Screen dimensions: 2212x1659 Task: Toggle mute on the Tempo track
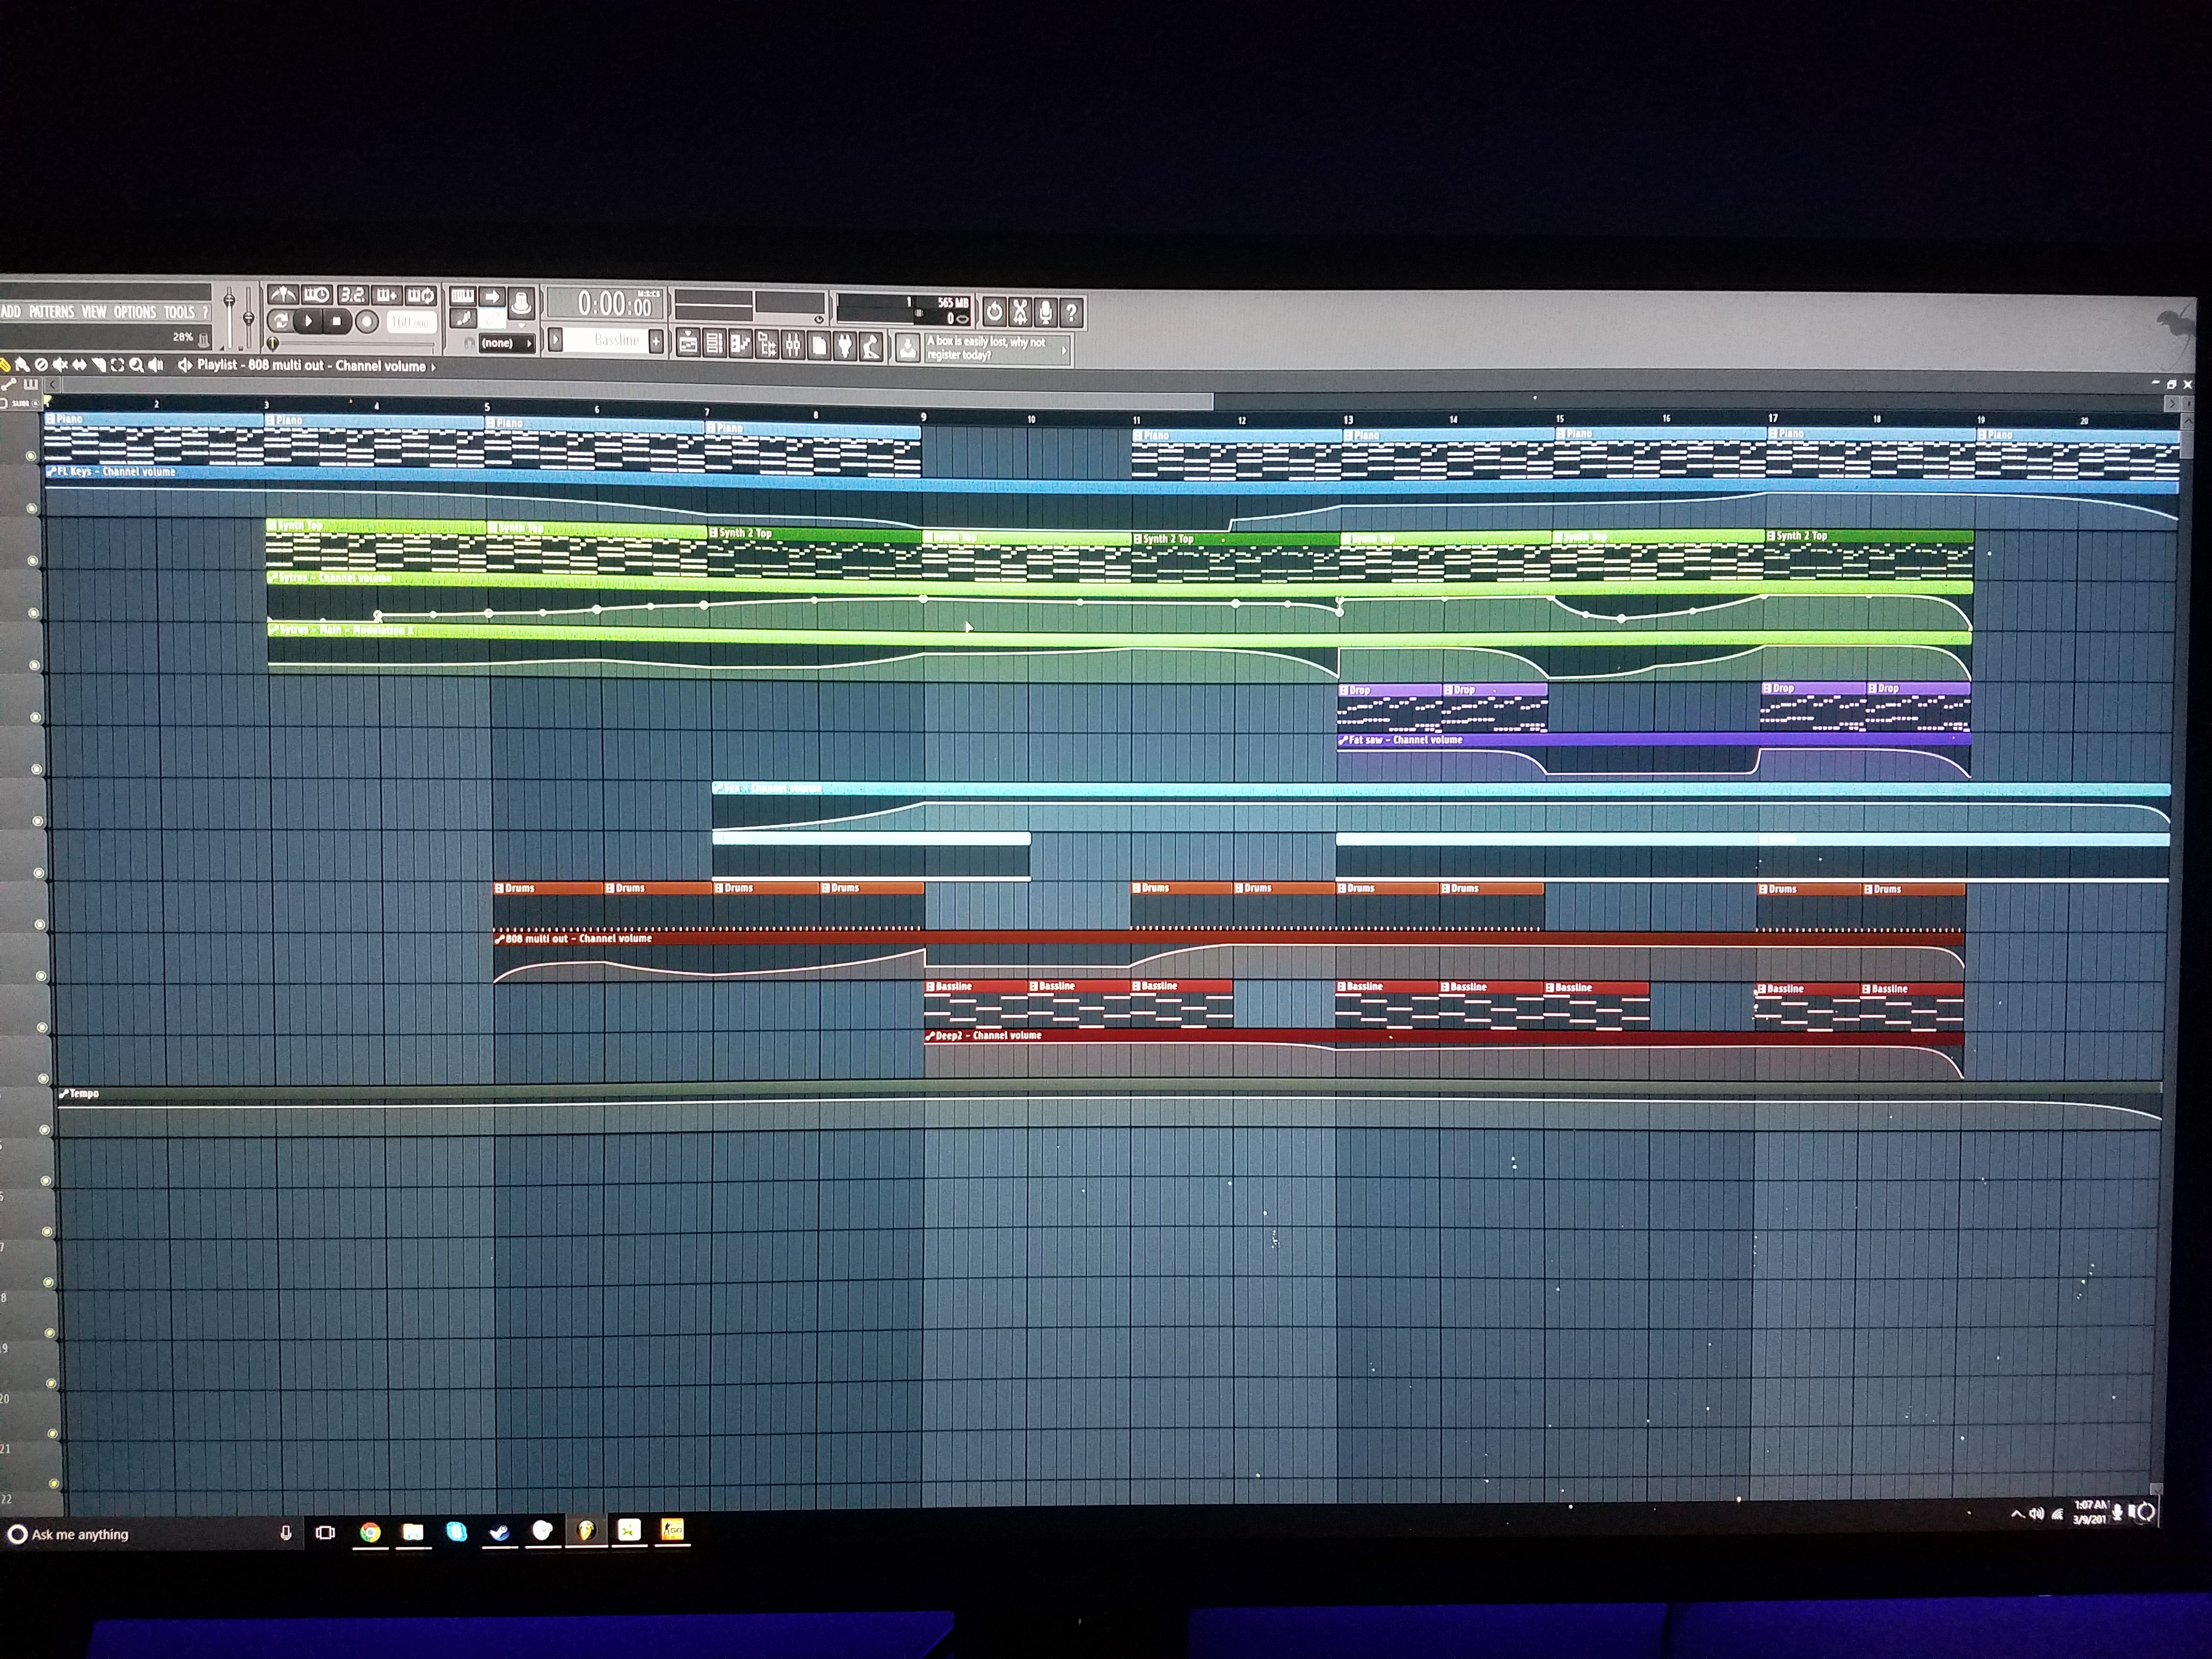coord(44,1130)
